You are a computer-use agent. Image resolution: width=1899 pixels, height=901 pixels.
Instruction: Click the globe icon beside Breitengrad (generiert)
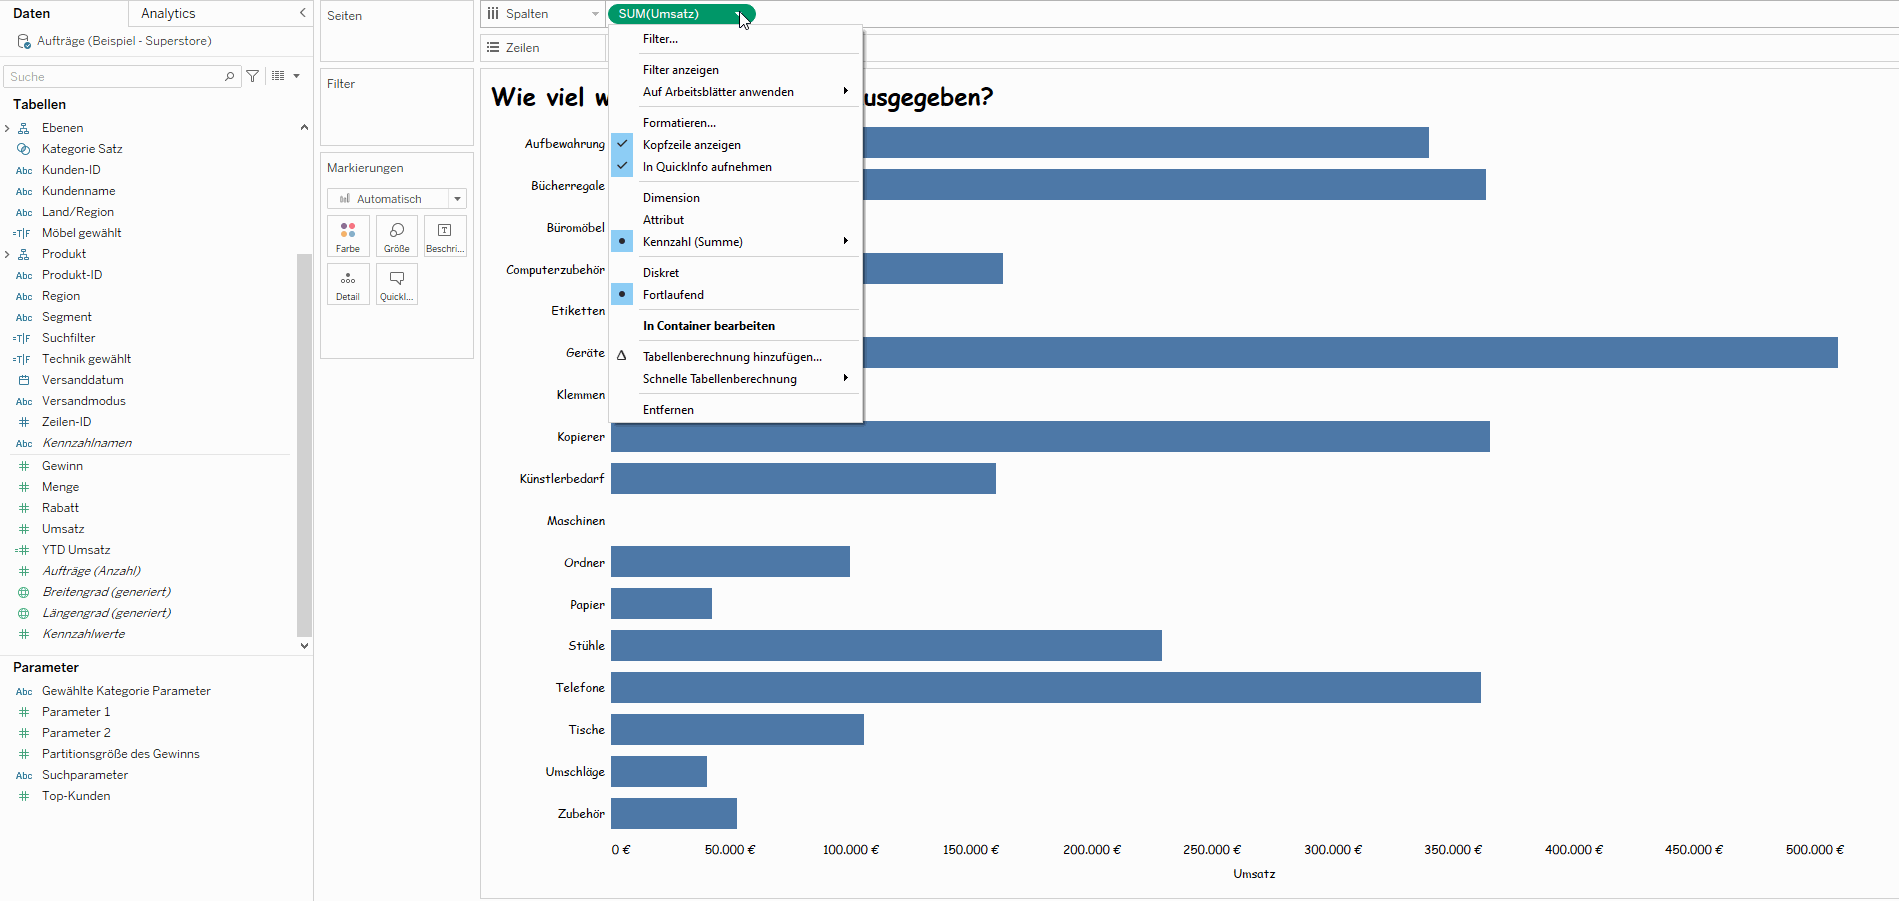(24, 592)
